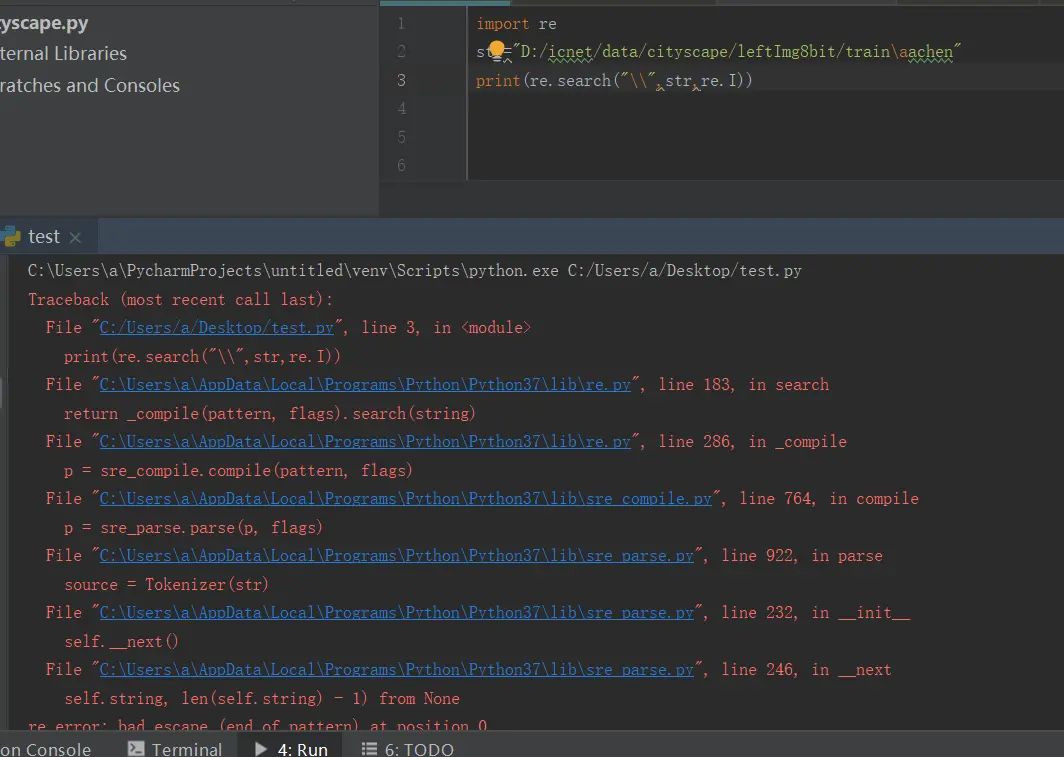This screenshot has height=757, width=1064.
Task: Click 'return _compile(pattern, flags).search(string)' line
Action: (x=269, y=413)
